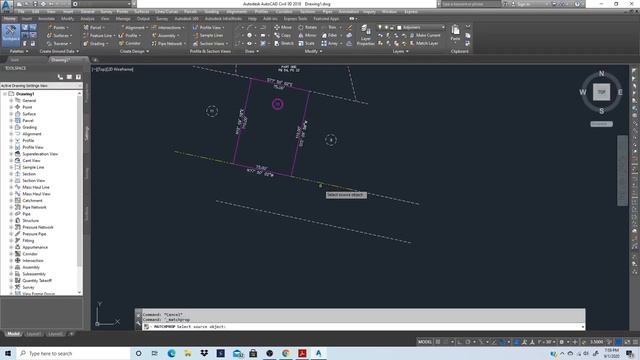Image resolution: width=640 pixels, height=360 pixels.
Task: Choose the Mirror tool
Action: pos(307,36)
